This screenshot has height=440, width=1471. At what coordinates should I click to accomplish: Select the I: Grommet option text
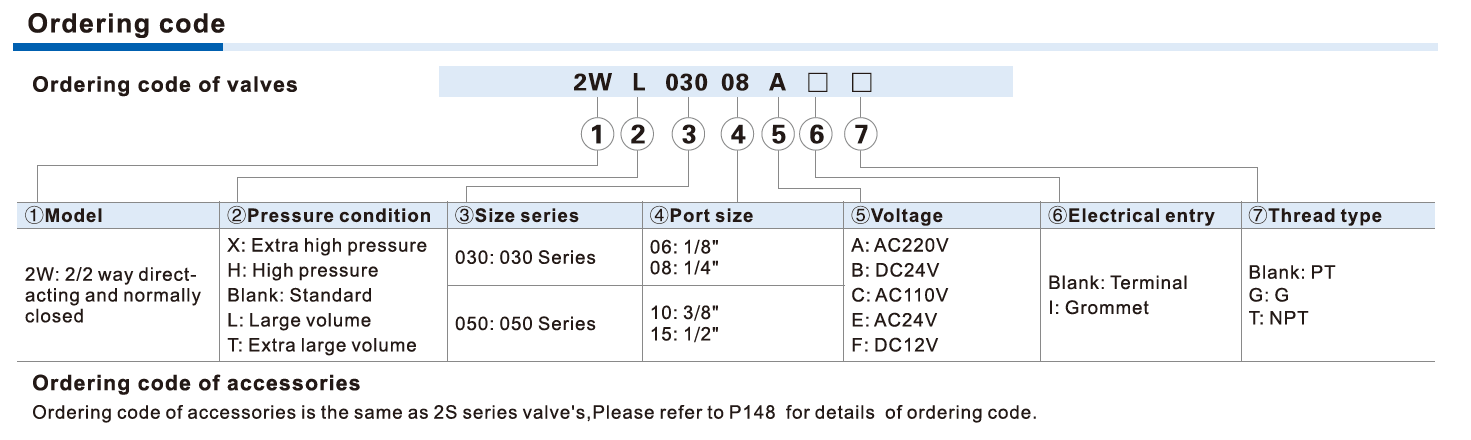point(1099,308)
